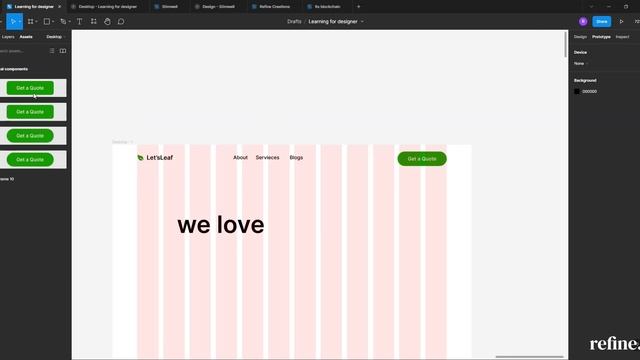Click the blue Share button

click(x=602, y=22)
